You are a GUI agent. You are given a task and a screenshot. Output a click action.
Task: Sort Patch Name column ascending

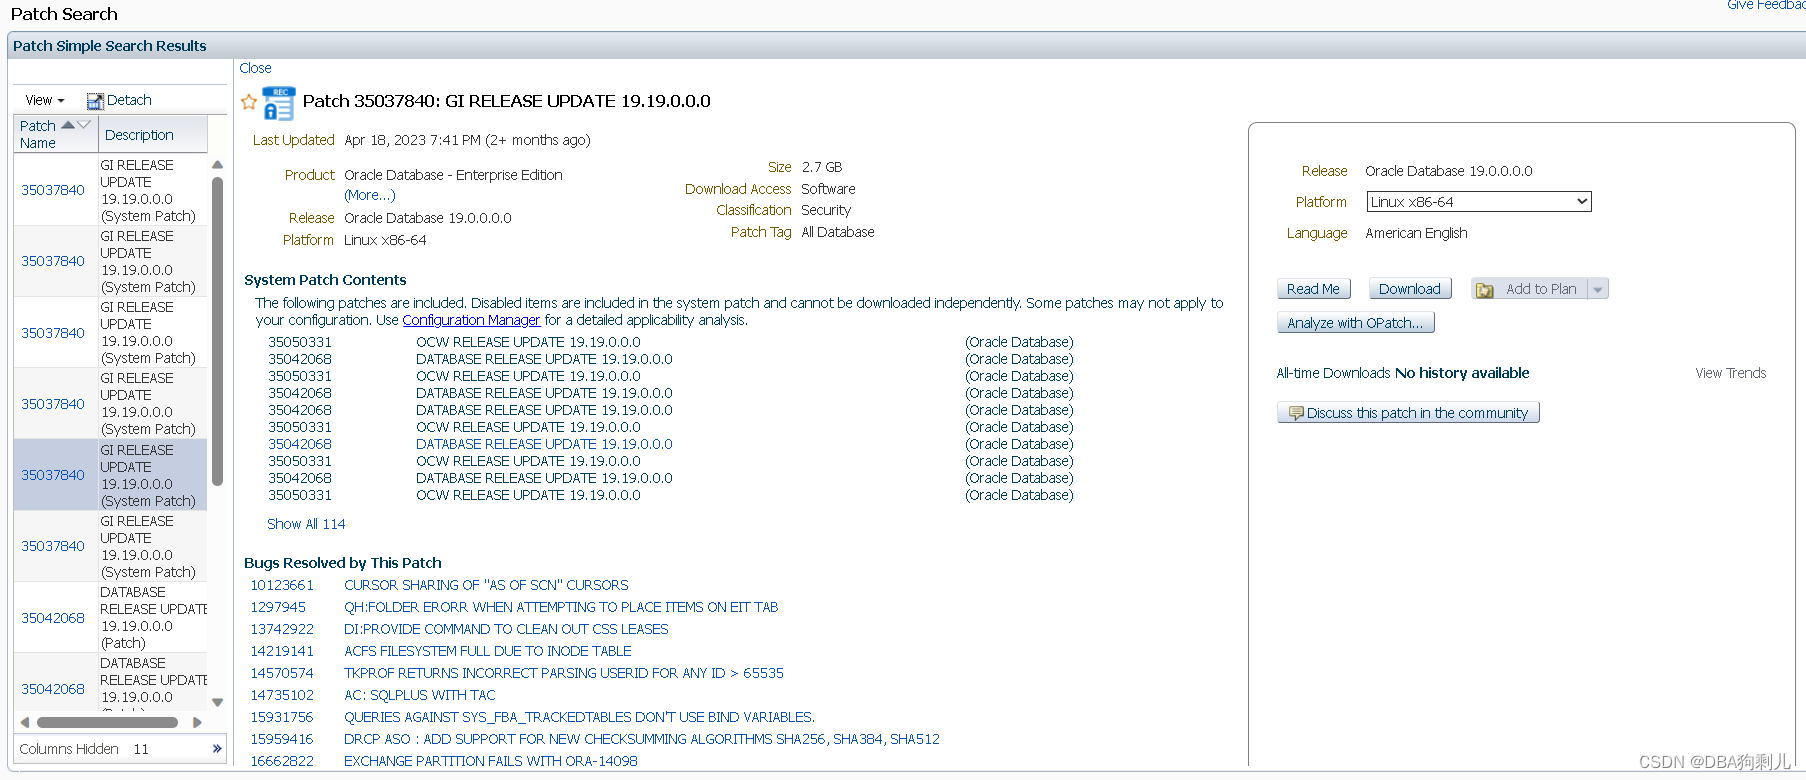pos(68,125)
